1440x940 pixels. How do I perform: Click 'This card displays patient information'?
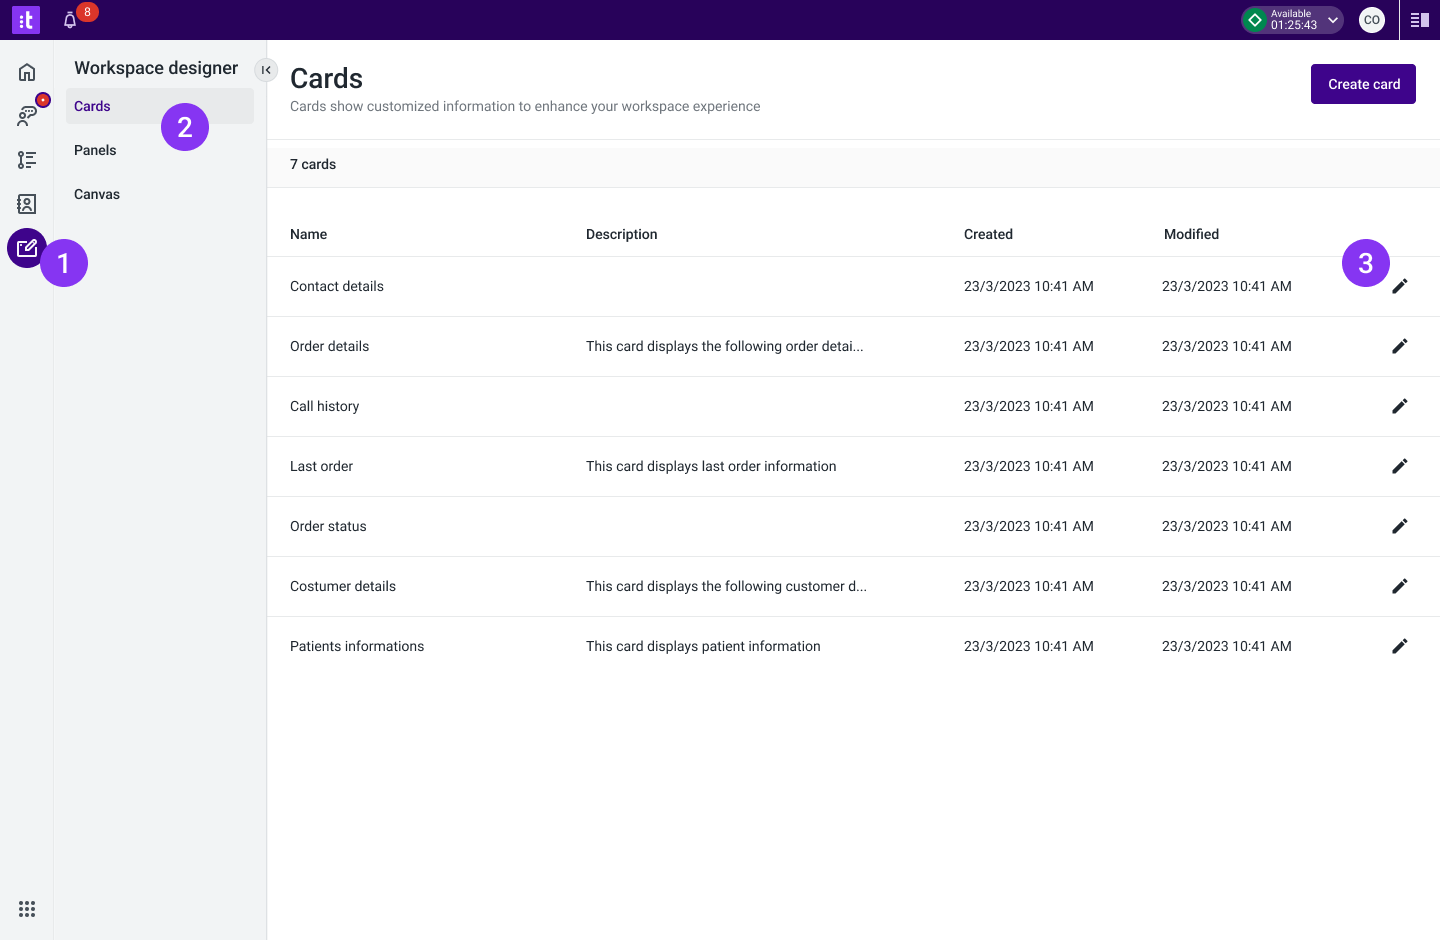(703, 646)
